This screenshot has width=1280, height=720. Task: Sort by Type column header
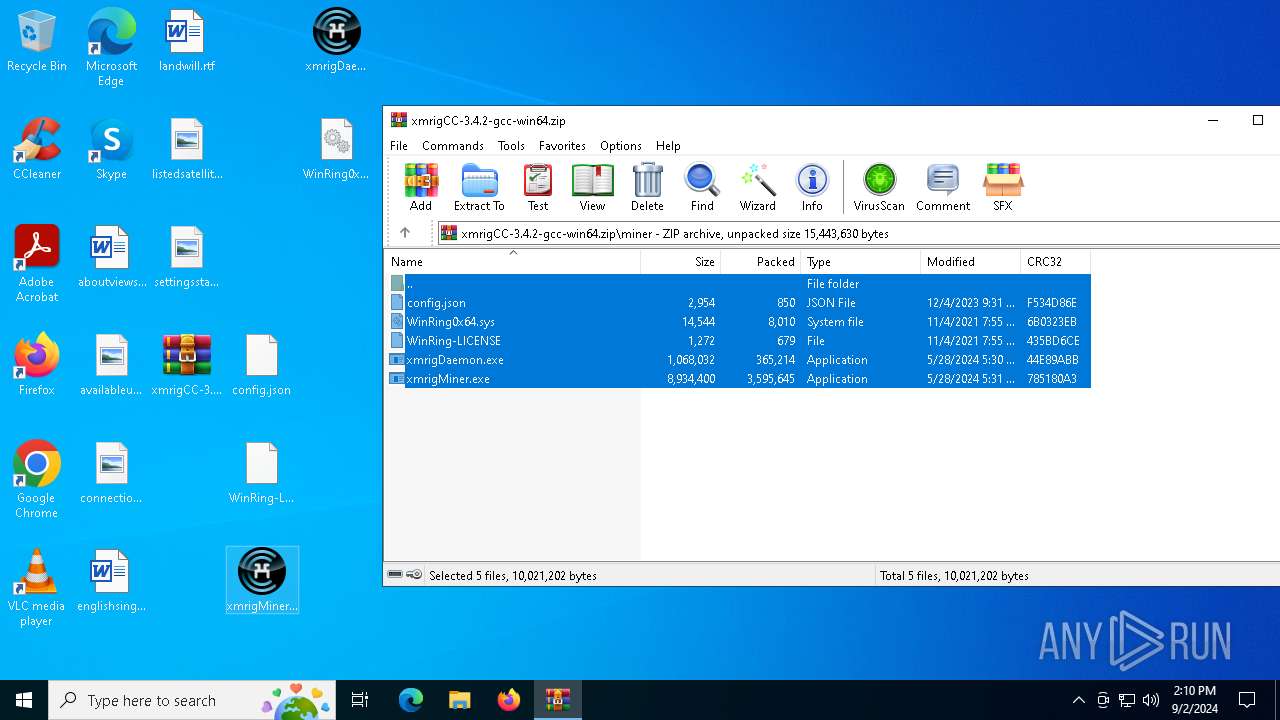[x=860, y=262]
